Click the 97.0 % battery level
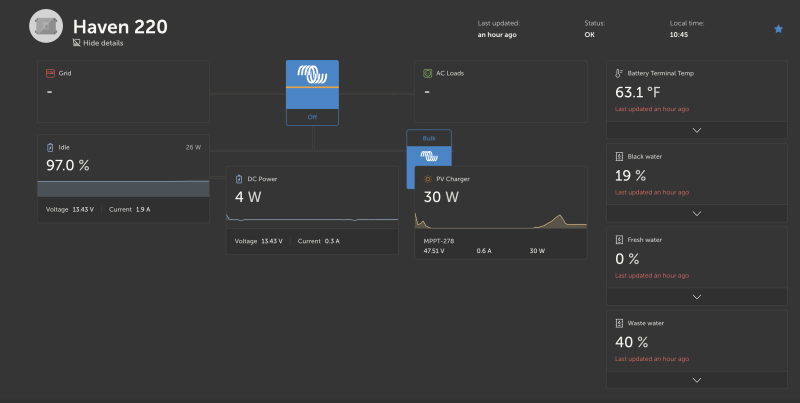 click(x=68, y=165)
